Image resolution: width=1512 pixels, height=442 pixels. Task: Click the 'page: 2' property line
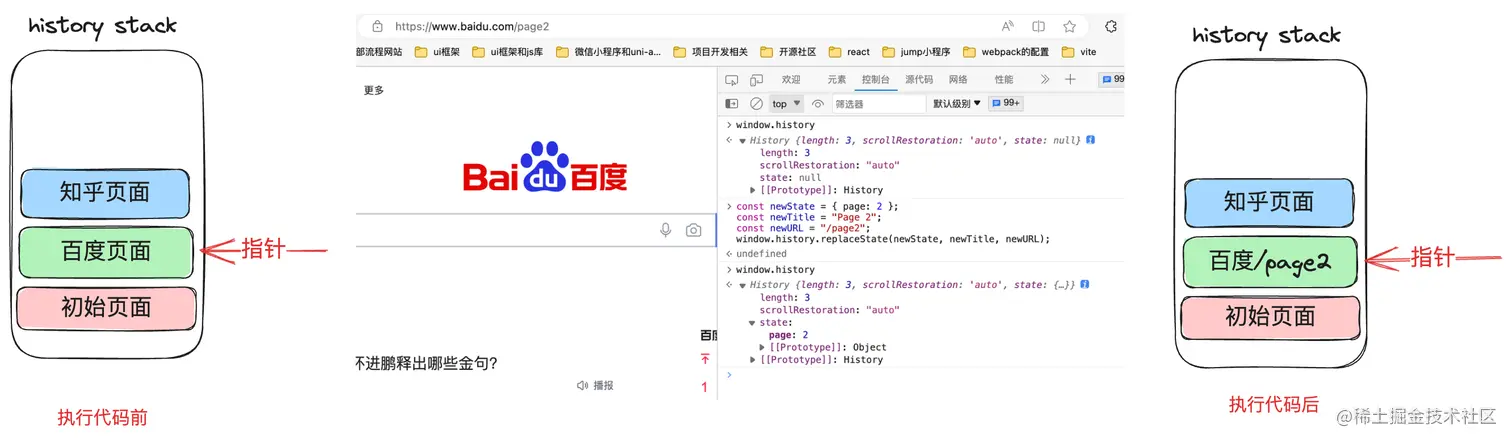click(788, 335)
